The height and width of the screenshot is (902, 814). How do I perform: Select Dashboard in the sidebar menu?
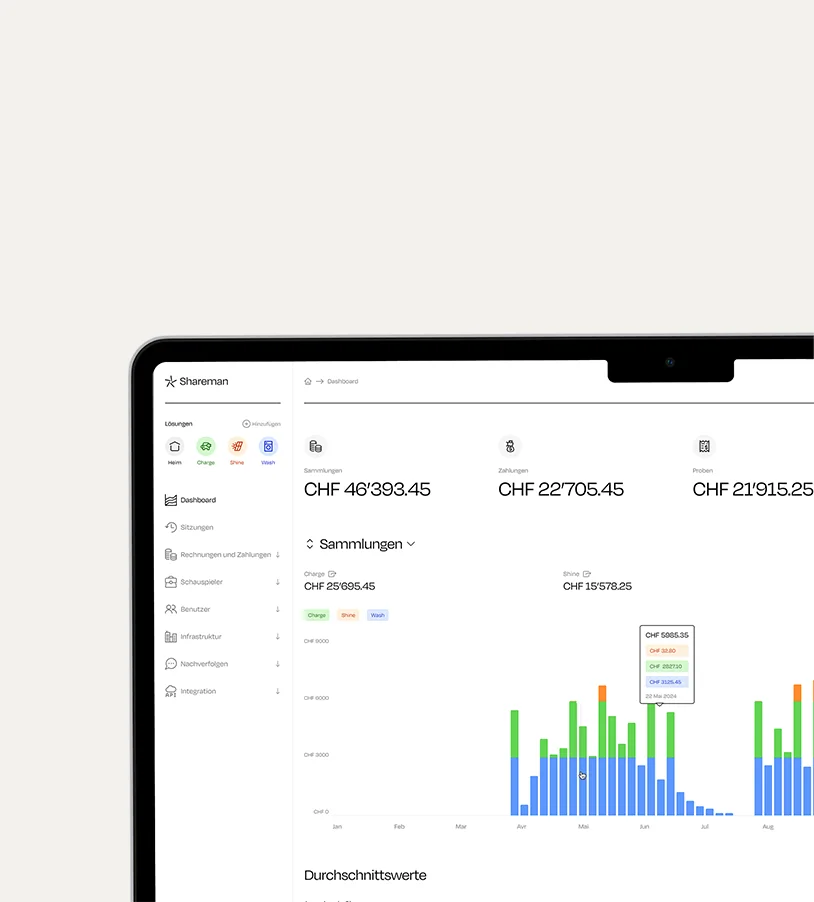pyautogui.click(x=198, y=500)
